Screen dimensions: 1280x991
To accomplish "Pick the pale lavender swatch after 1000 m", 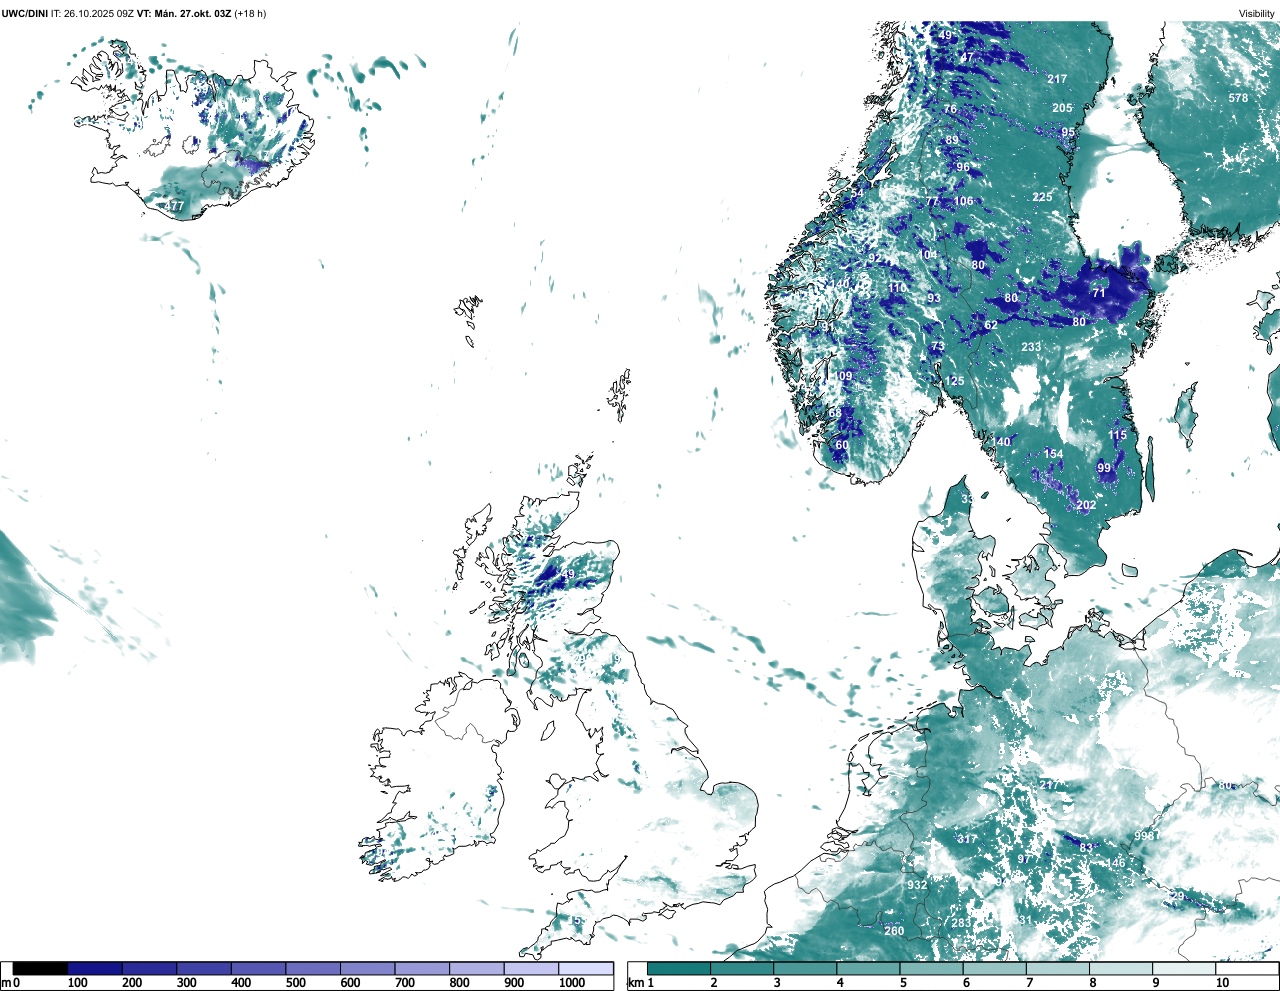I will pos(586,968).
